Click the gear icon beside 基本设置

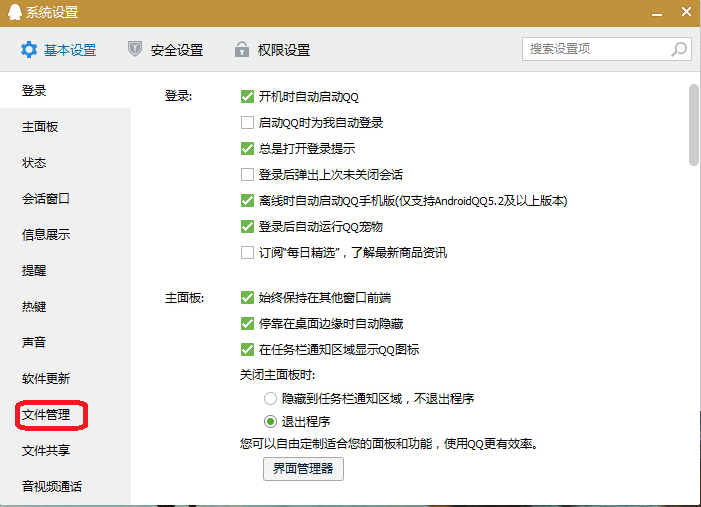(29, 50)
